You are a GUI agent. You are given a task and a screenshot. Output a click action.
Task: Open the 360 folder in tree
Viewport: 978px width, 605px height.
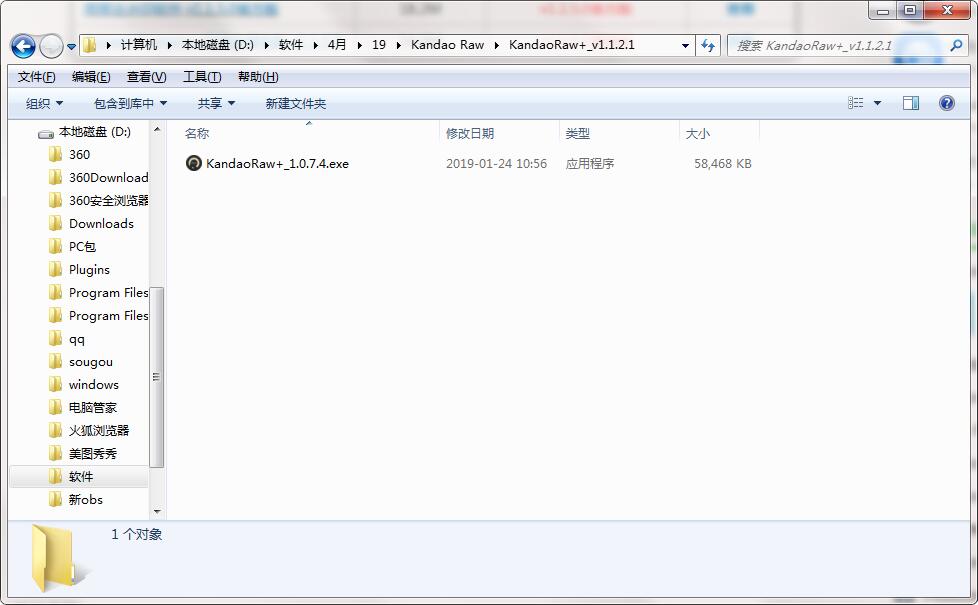(79, 154)
